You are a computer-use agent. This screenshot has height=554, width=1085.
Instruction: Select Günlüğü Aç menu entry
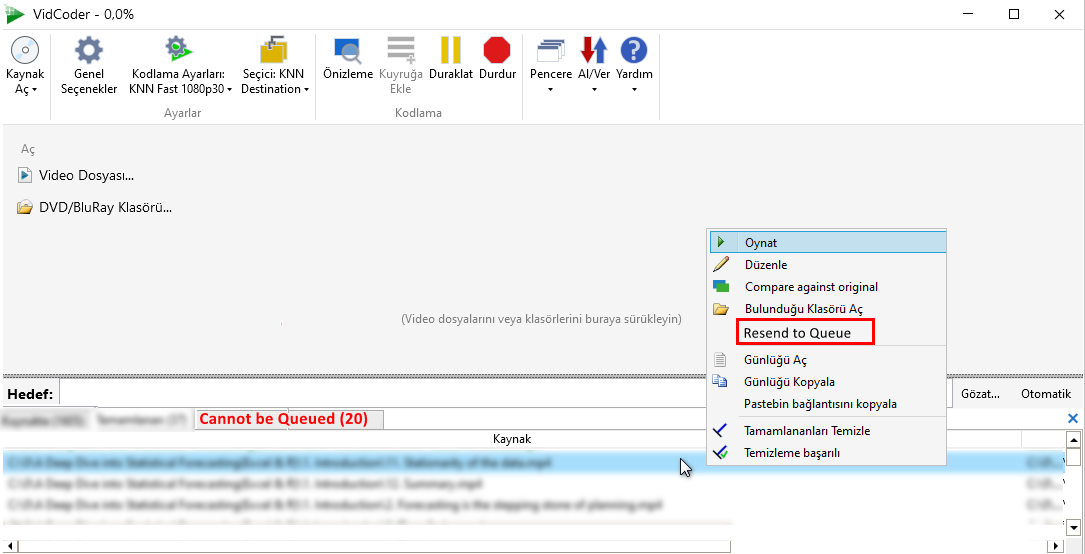click(828, 360)
